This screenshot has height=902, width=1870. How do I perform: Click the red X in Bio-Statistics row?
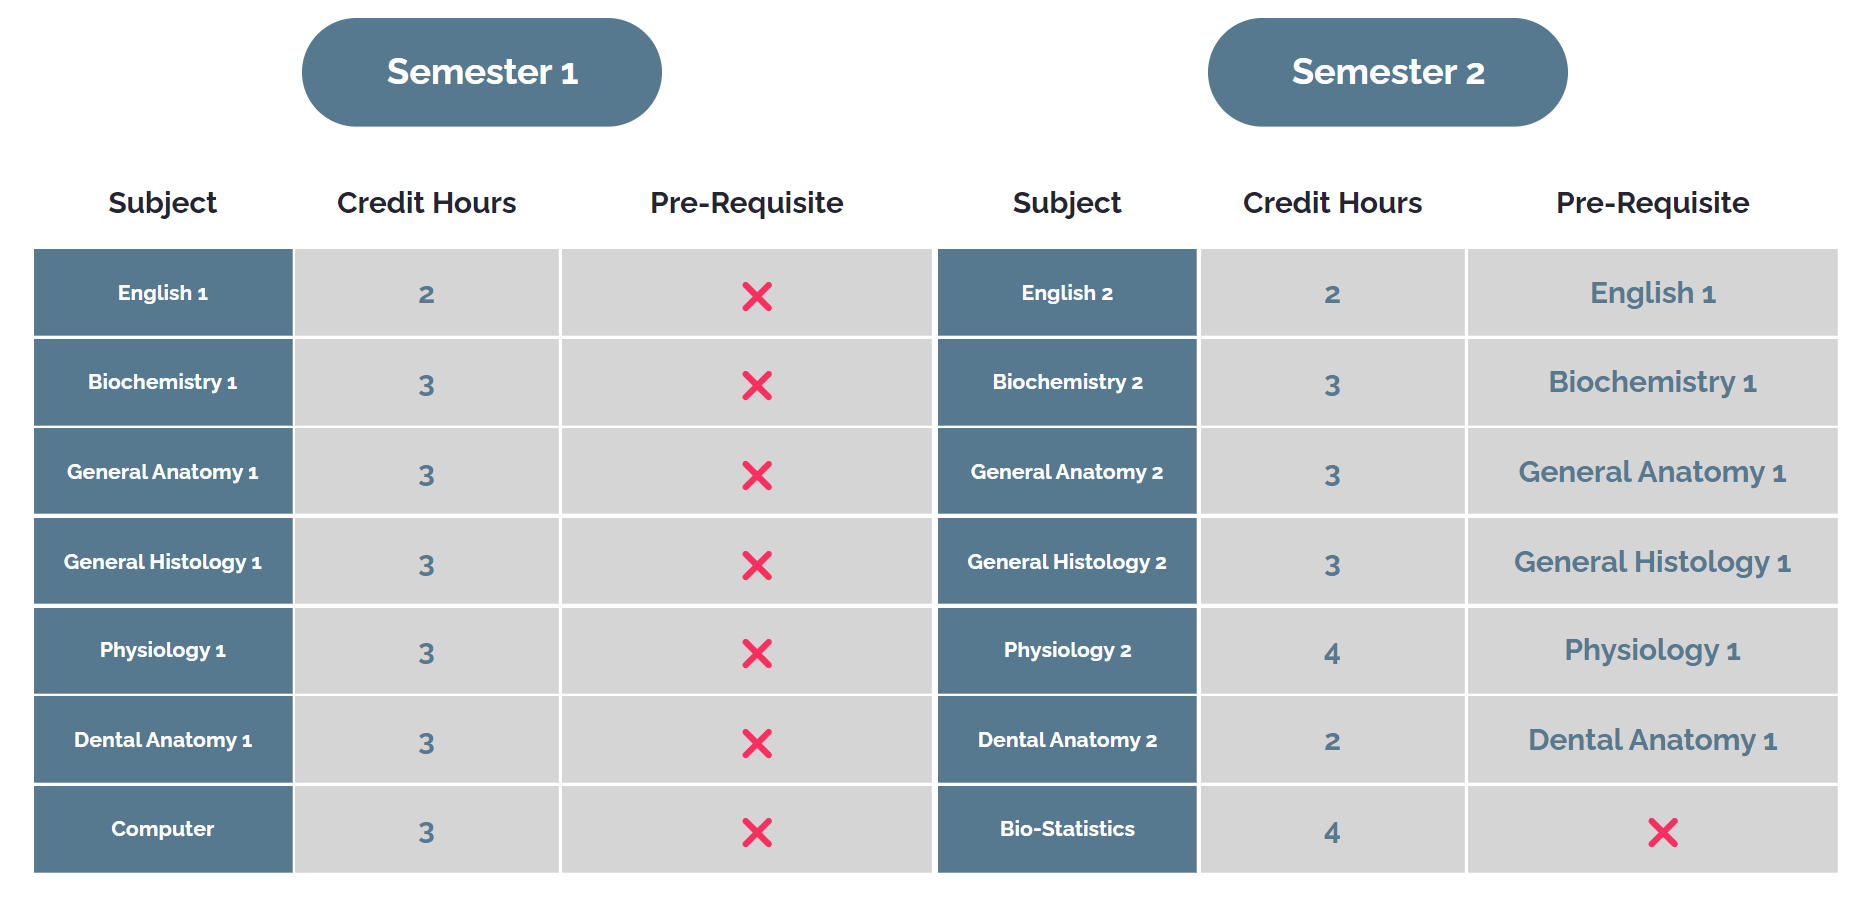(1663, 832)
